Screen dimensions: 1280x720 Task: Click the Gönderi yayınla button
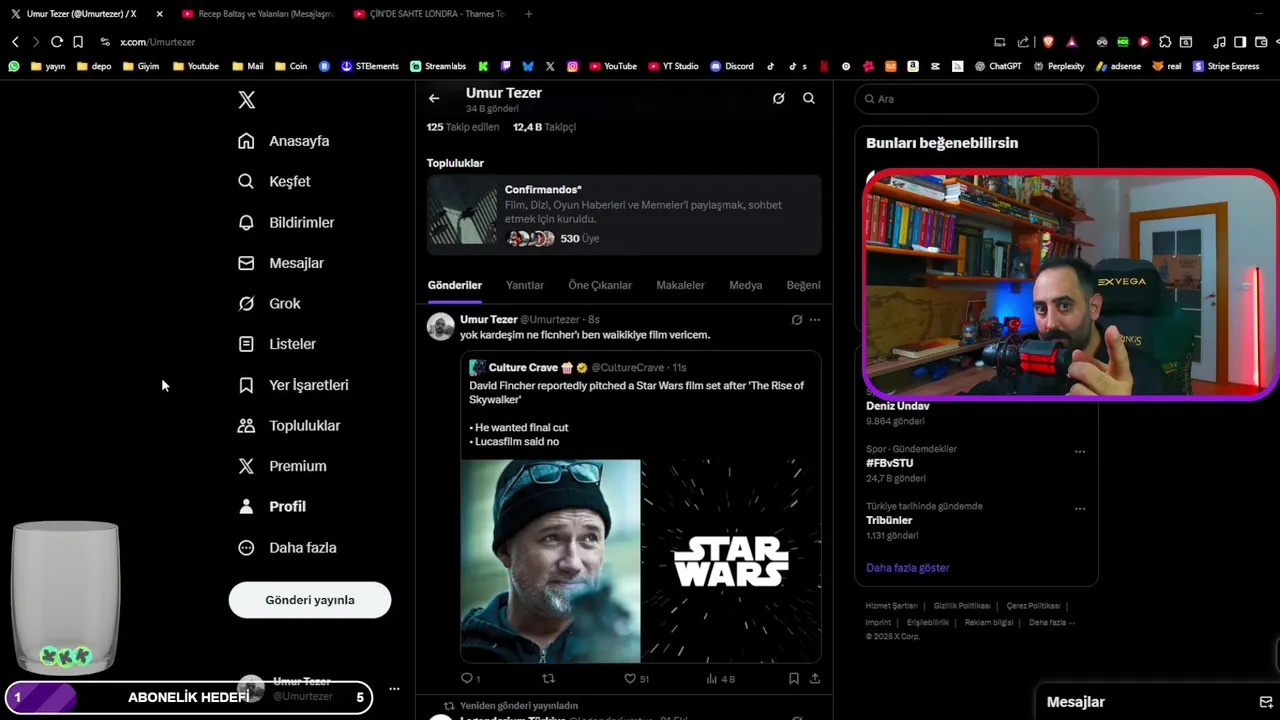pyautogui.click(x=310, y=600)
